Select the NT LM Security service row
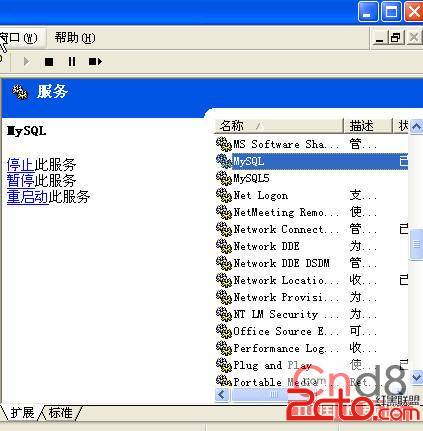423x431 pixels. [x=311, y=314]
